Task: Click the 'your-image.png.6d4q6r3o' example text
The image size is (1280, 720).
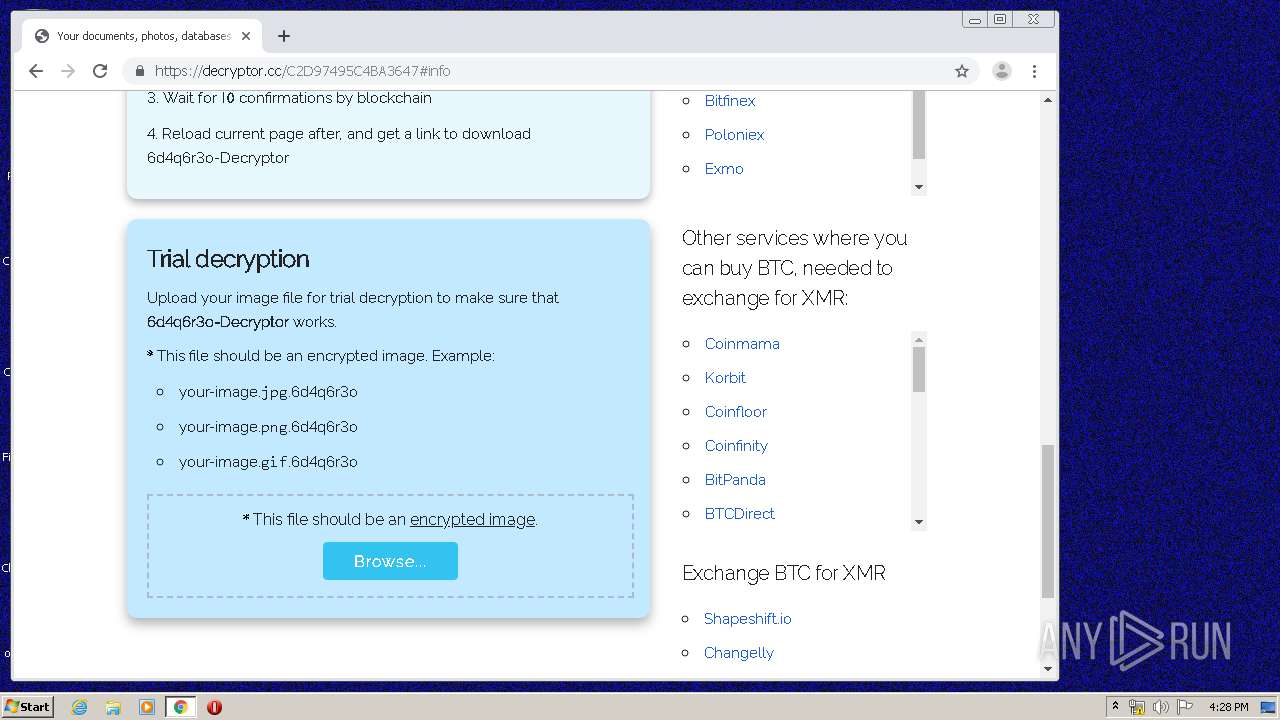Action: coord(268,427)
